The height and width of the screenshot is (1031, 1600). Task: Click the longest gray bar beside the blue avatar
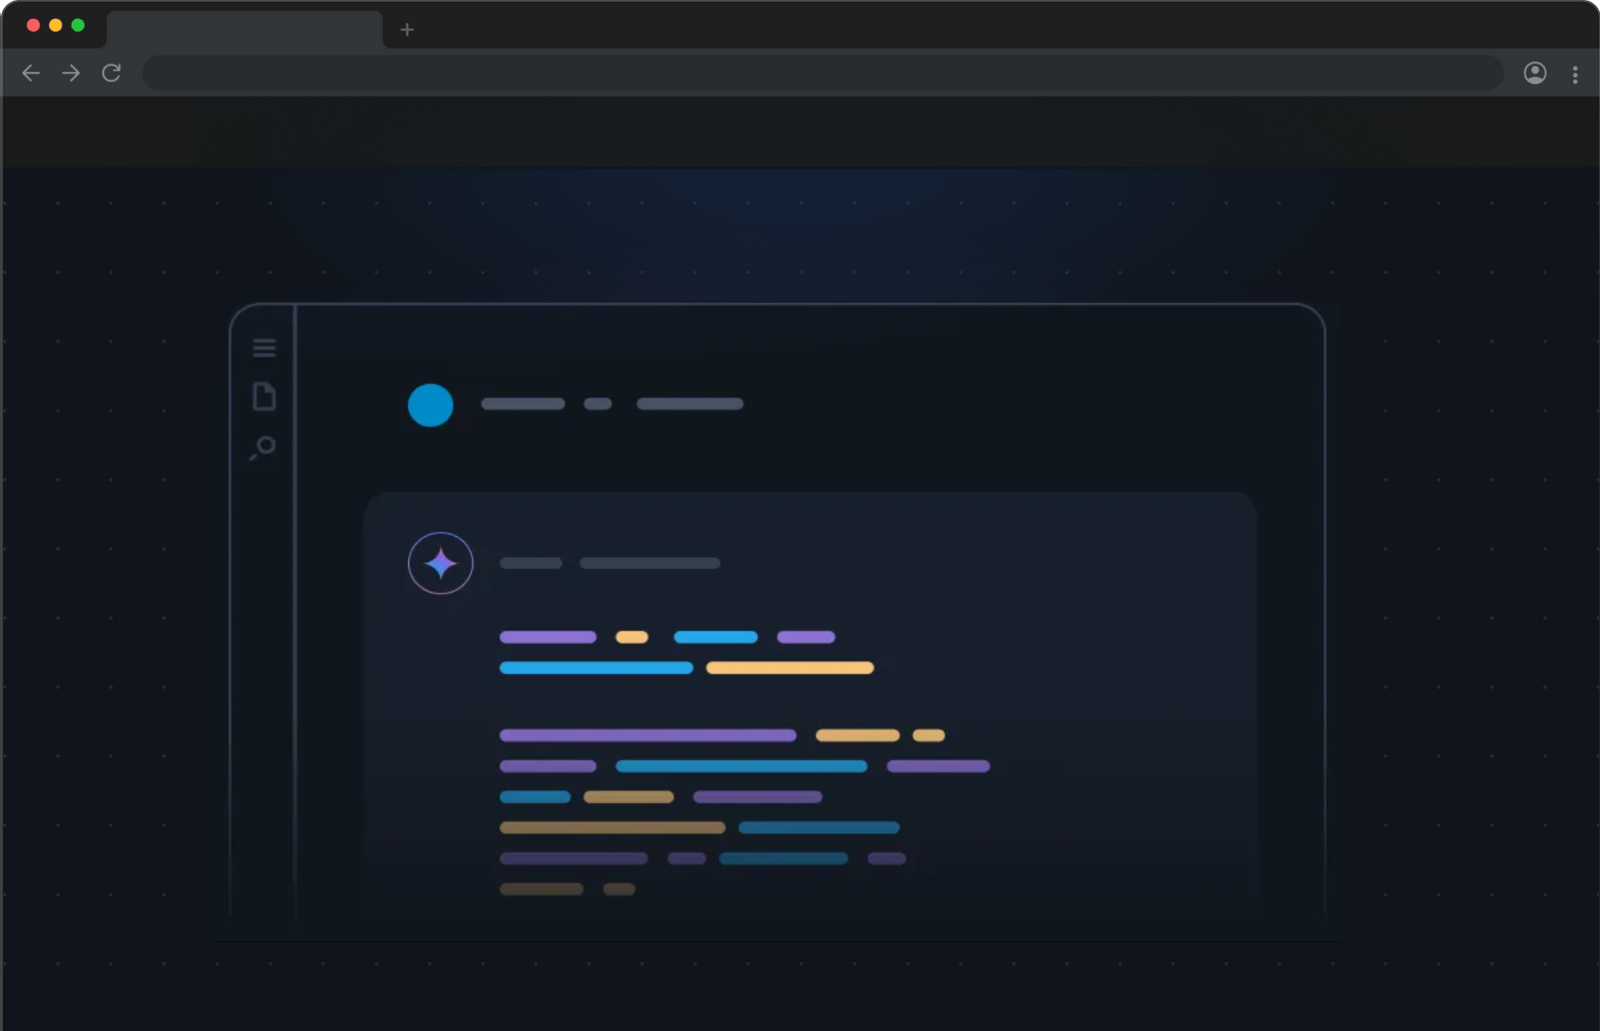click(690, 404)
